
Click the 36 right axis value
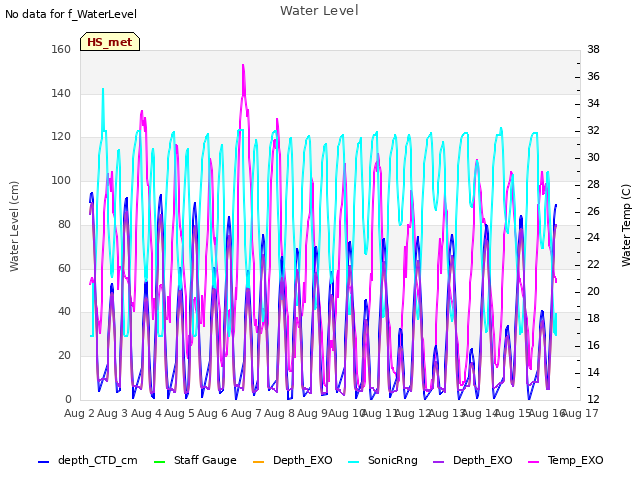[593, 76]
